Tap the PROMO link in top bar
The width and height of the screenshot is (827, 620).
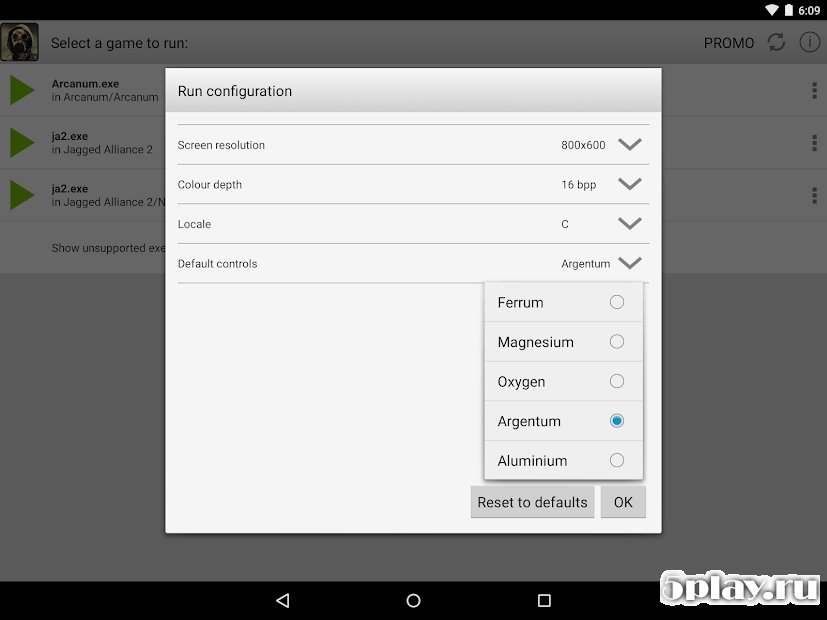[x=729, y=43]
